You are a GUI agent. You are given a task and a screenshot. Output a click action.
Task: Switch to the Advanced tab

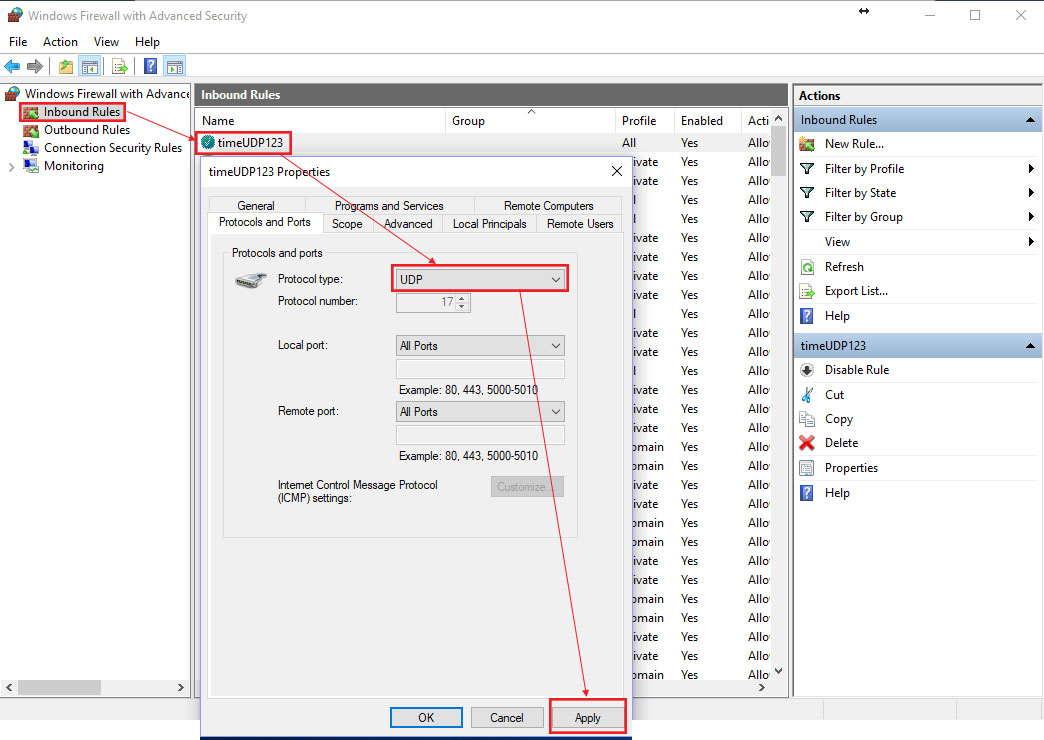(x=408, y=224)
